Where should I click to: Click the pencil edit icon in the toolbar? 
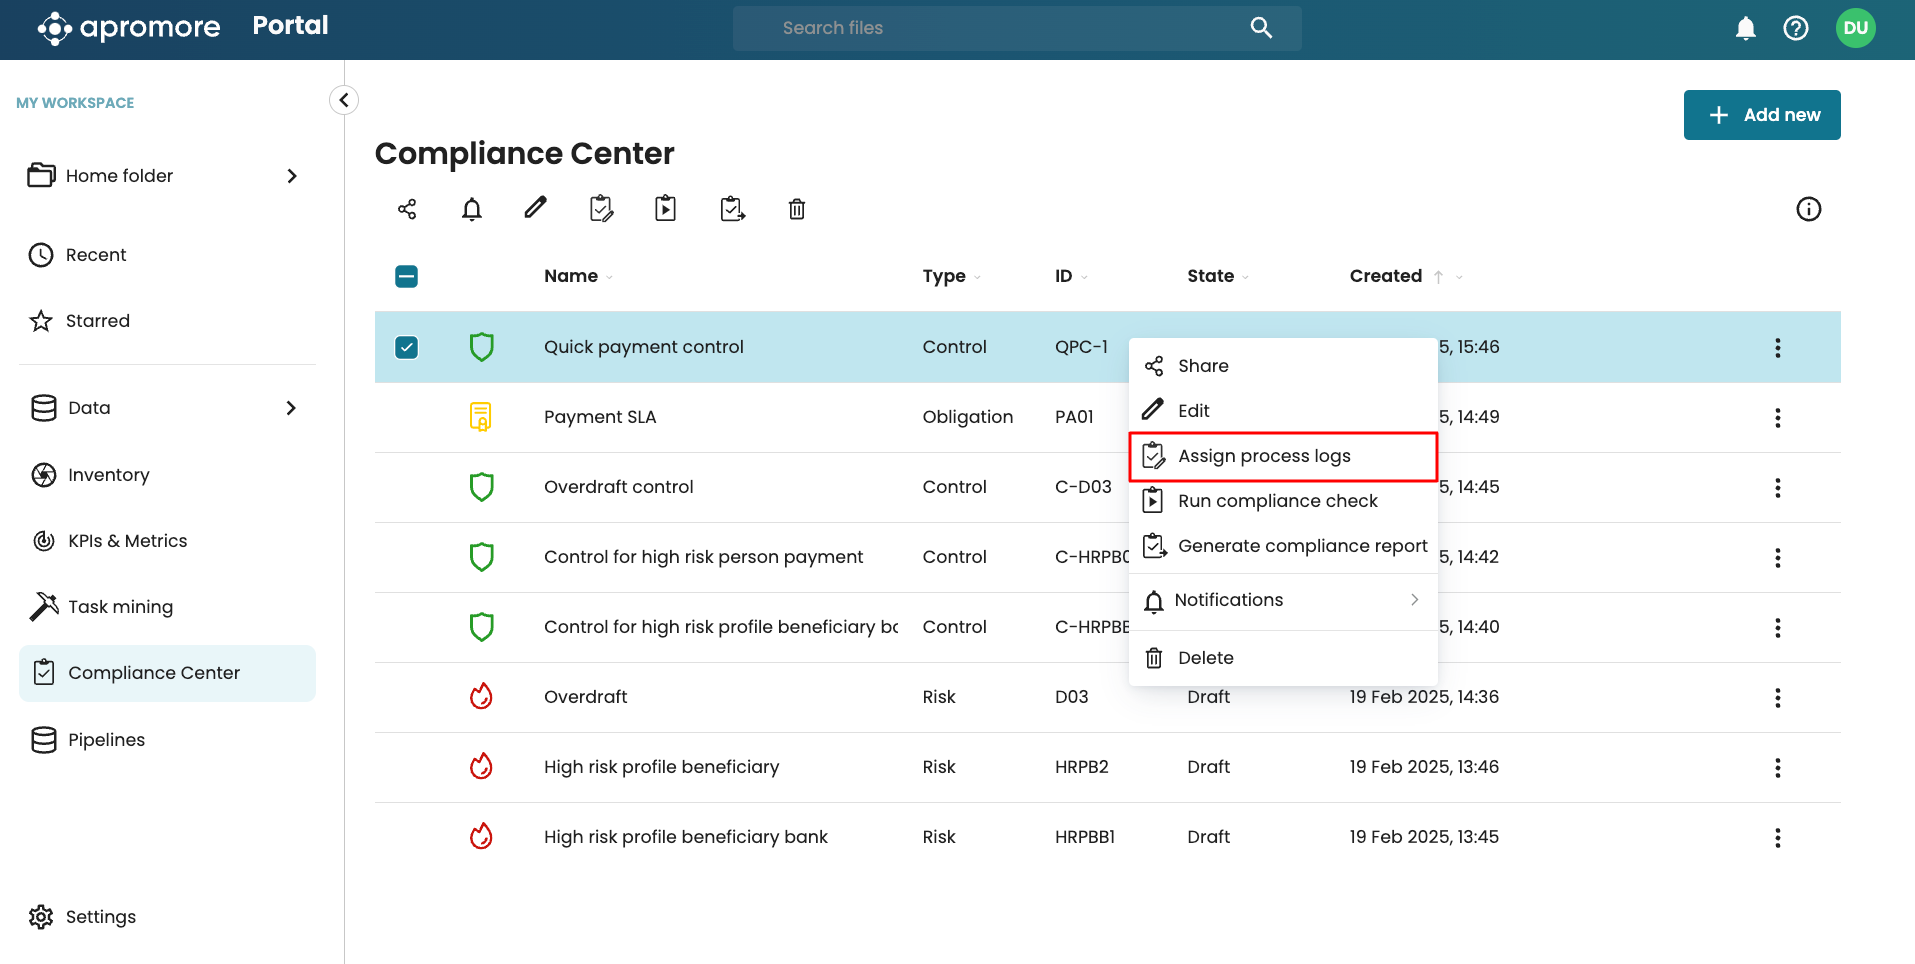click(536, 208)
